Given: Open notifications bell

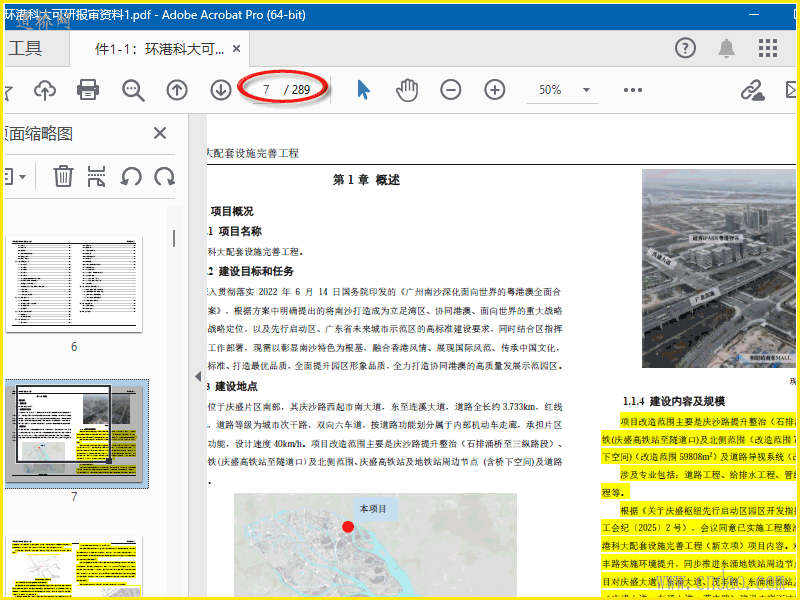Looking at the screenshot, I should pyautogui.click(x=727, y=48).
